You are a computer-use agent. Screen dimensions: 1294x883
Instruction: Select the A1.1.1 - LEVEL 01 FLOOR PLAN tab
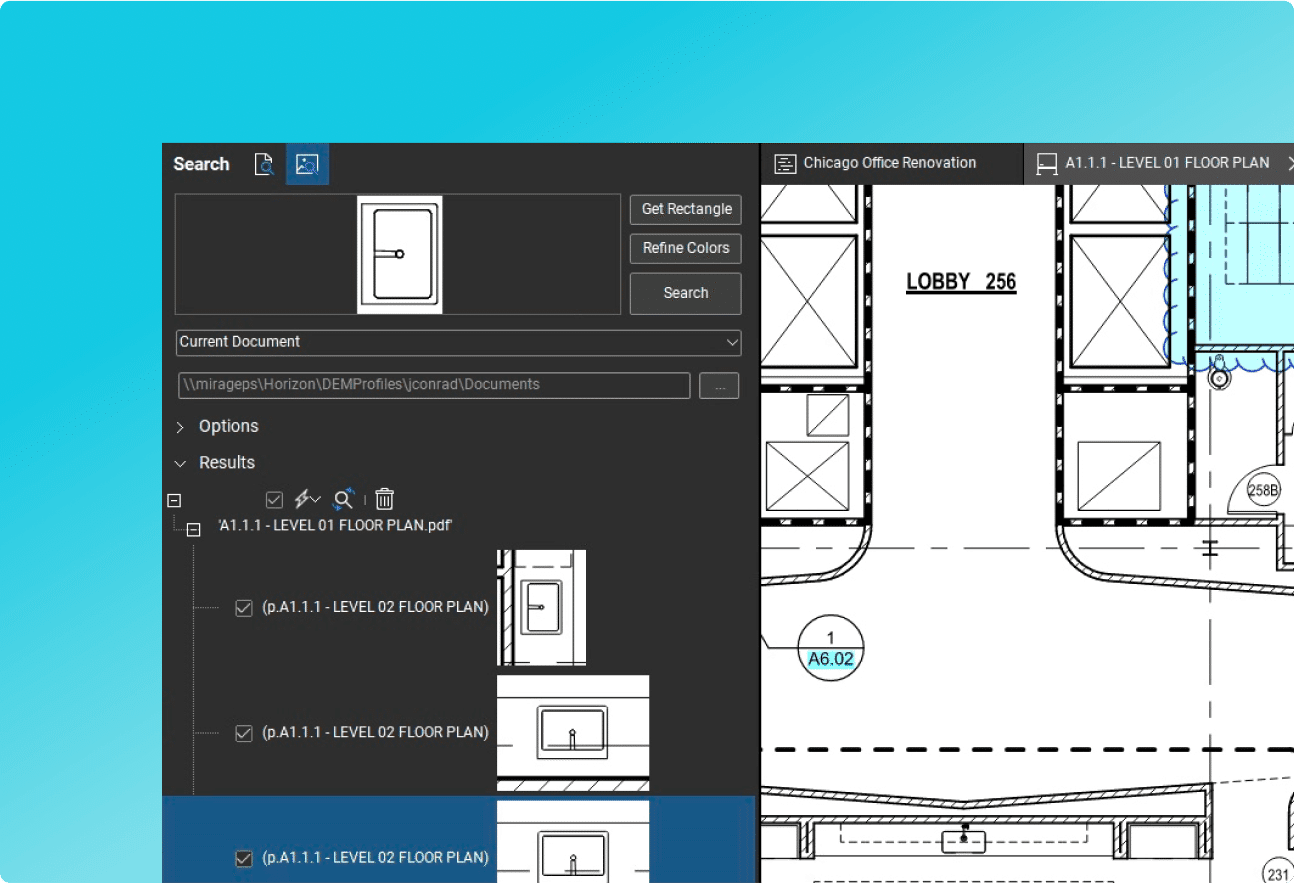(x=1166, y=163)
